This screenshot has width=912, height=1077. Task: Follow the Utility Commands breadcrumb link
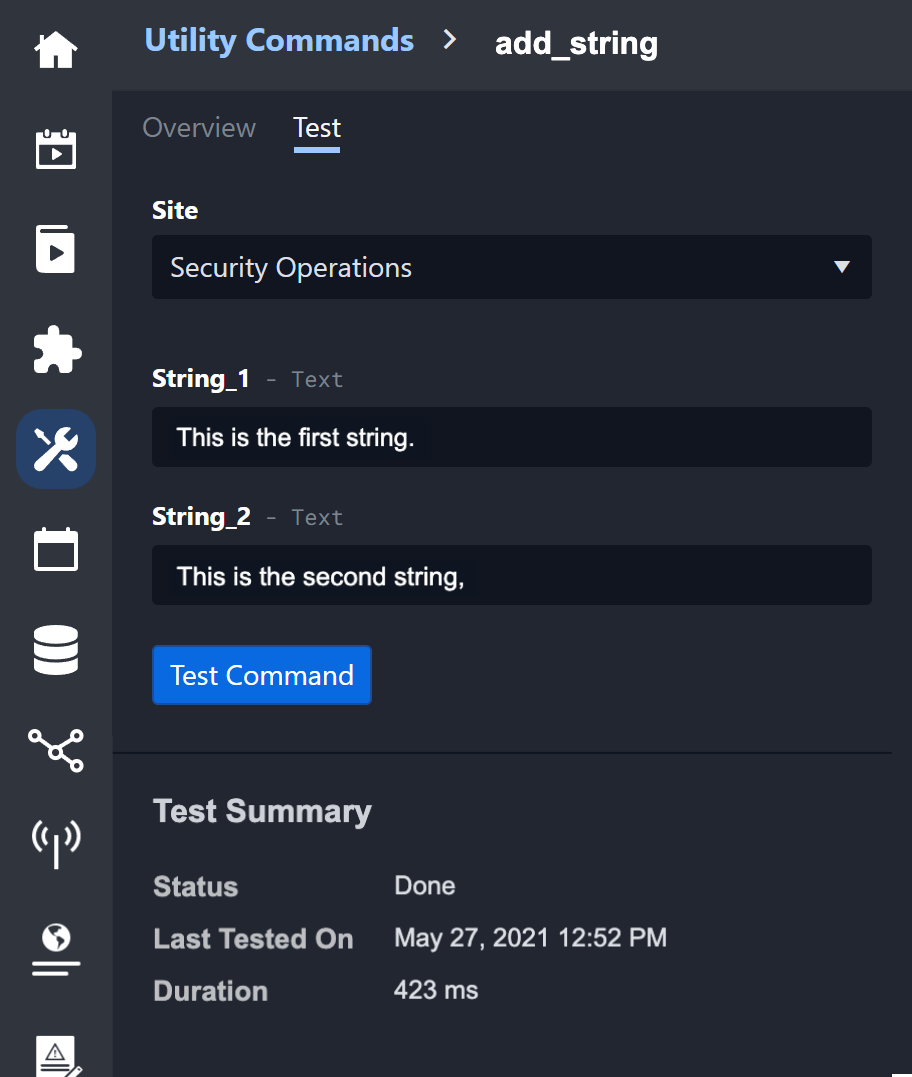[279, 40]
